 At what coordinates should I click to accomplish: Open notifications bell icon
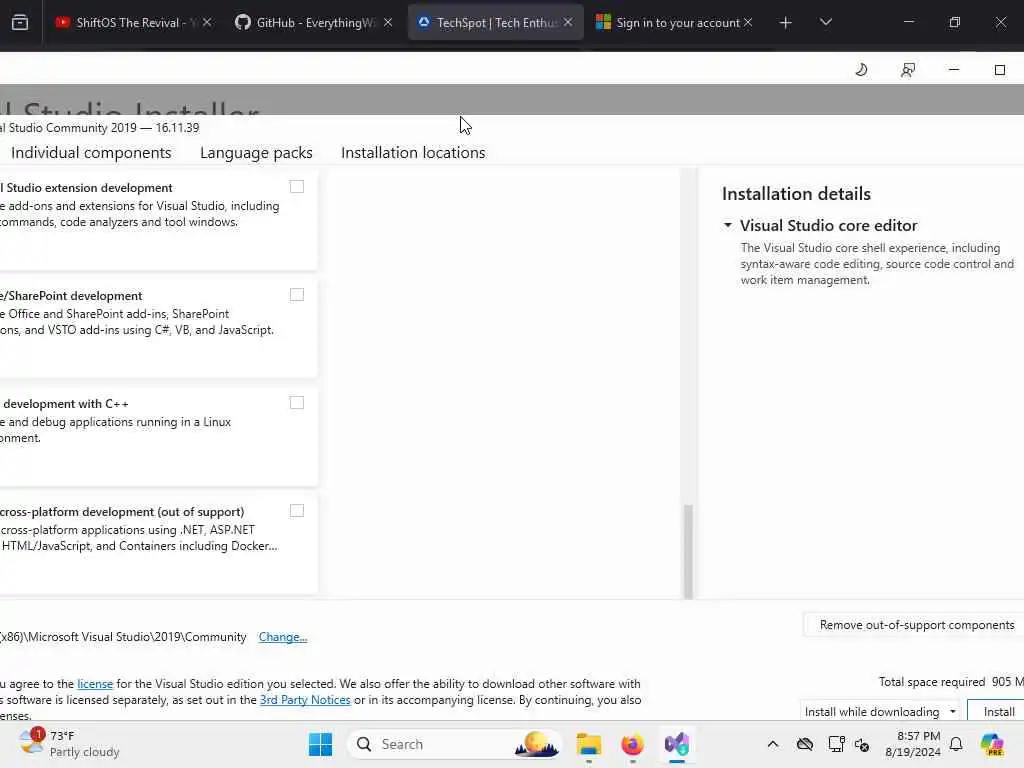(956, 744)
